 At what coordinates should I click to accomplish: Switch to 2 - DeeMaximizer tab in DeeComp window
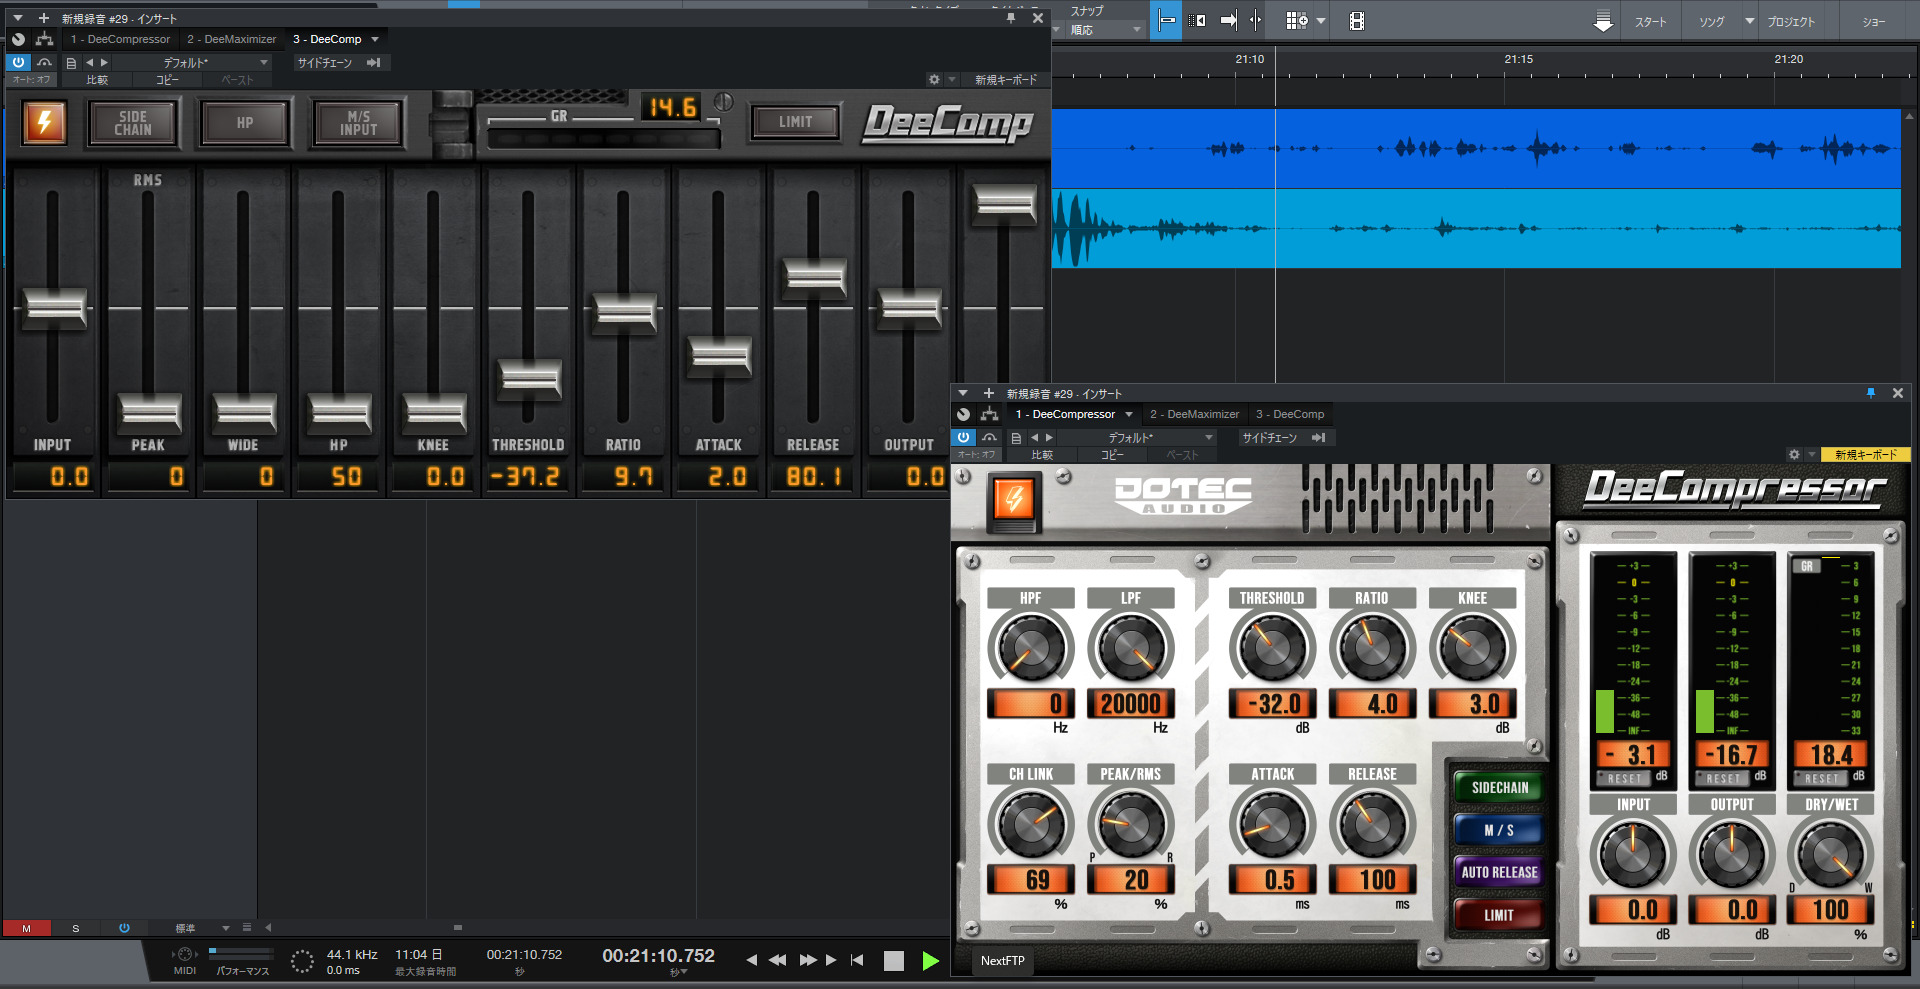[x=231, y=39]
